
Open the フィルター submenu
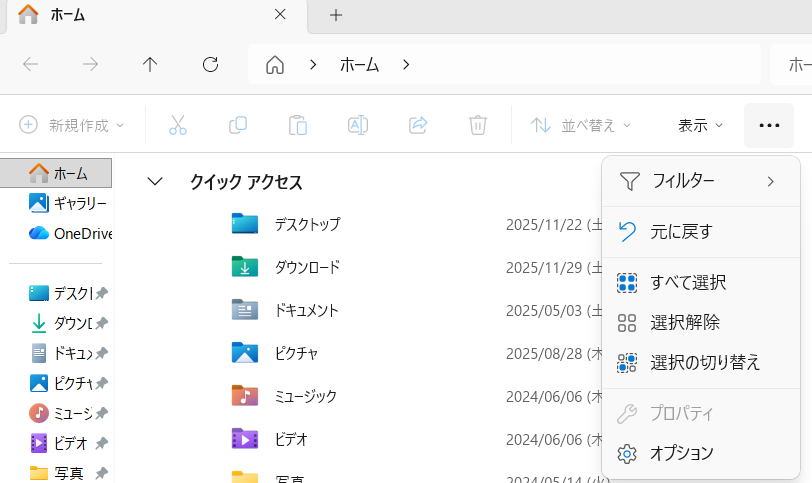[701, 181]
